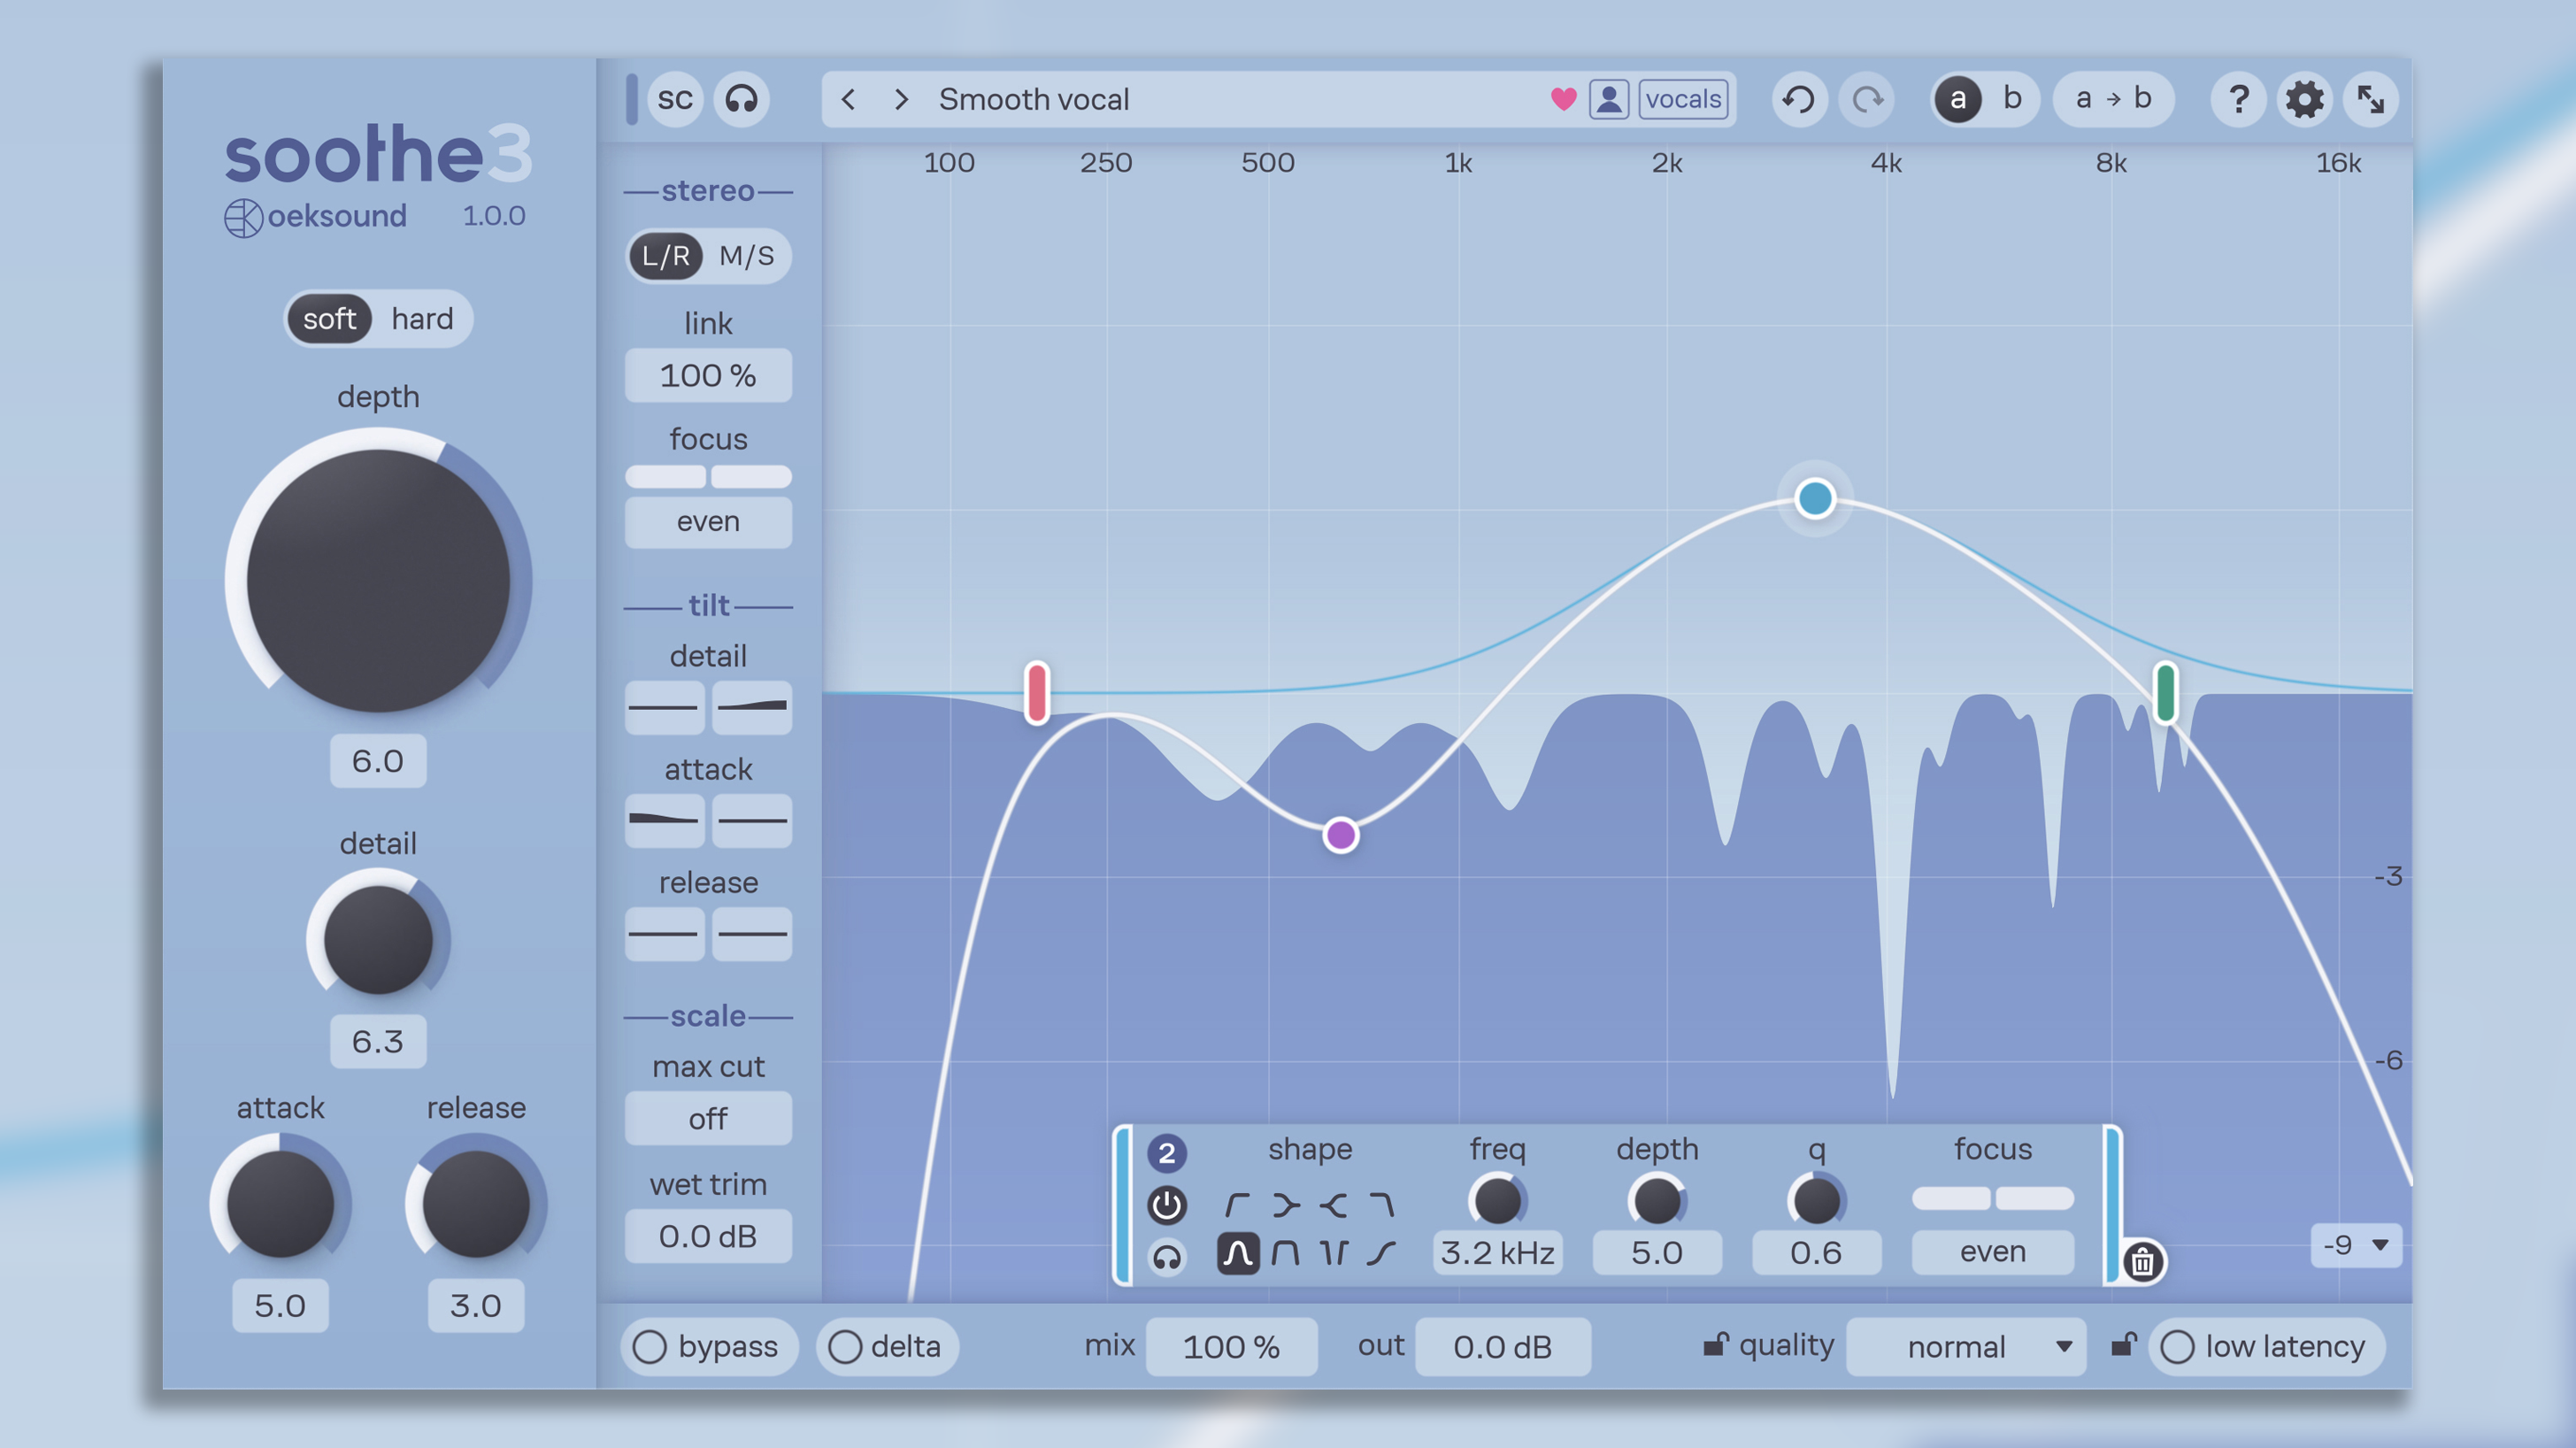The height and width of the screenshot is (1448, 2576).
Task: Click the lock icon beside quality
Action: (1716, 1344)
